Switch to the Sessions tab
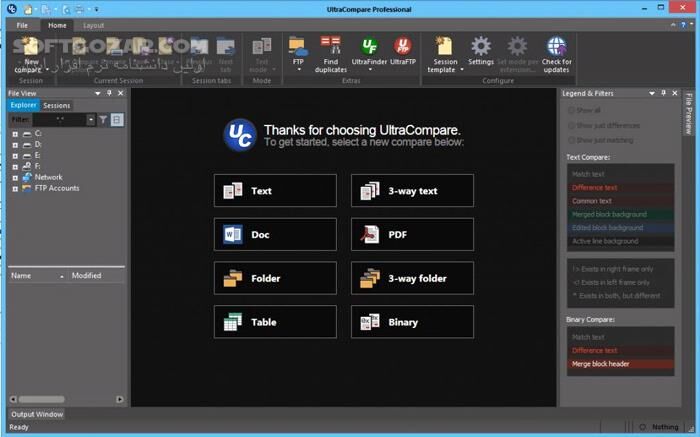Screen dimensions: 700x437 tap(56, 105)
